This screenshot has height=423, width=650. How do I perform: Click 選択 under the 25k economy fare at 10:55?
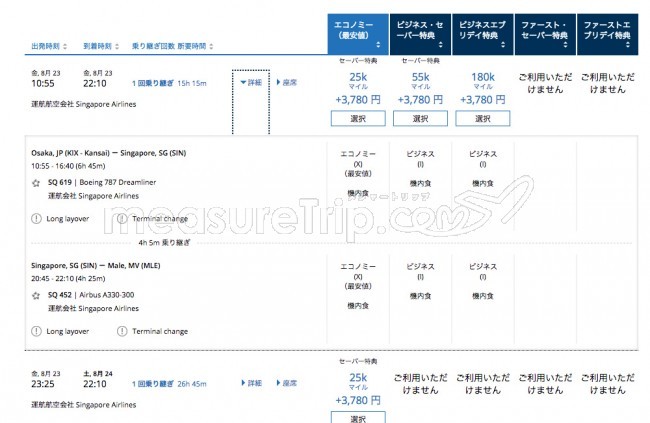click(x=358, y=119)
